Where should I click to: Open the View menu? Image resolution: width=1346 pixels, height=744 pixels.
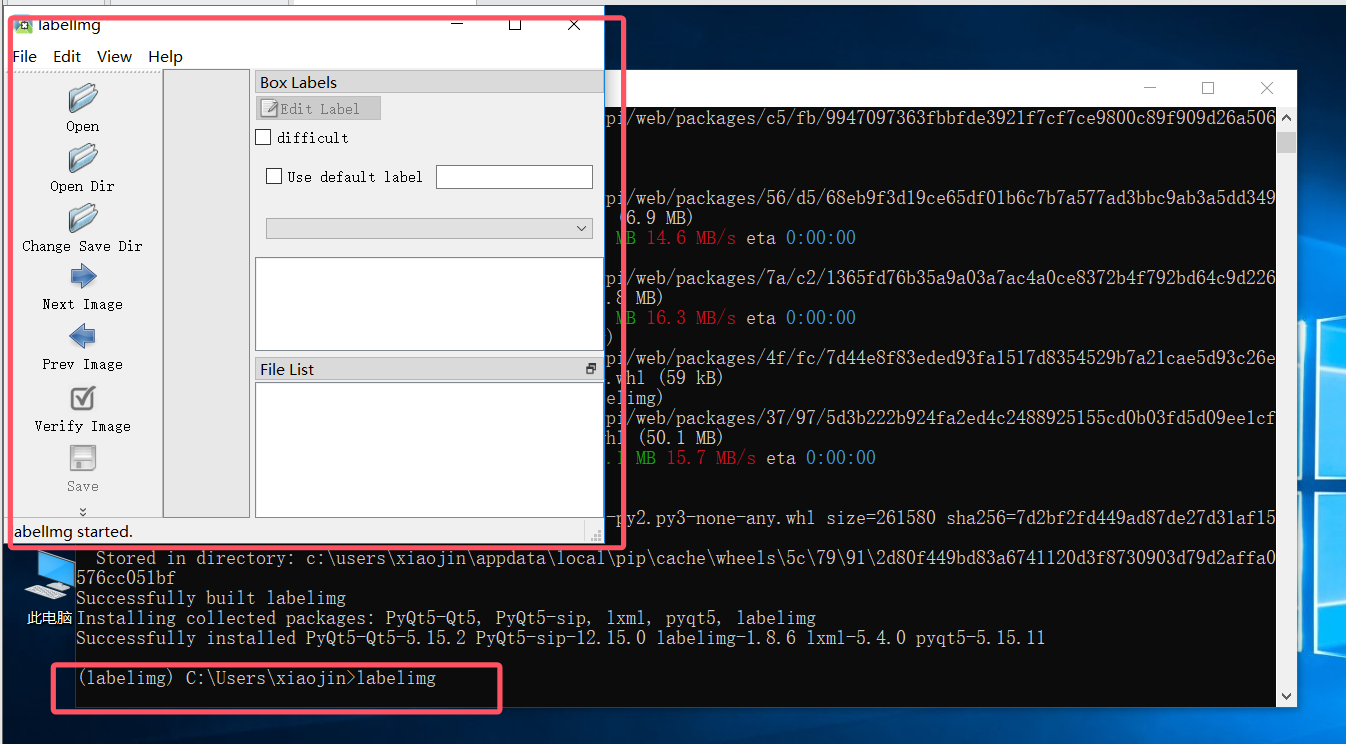point(114,56)
